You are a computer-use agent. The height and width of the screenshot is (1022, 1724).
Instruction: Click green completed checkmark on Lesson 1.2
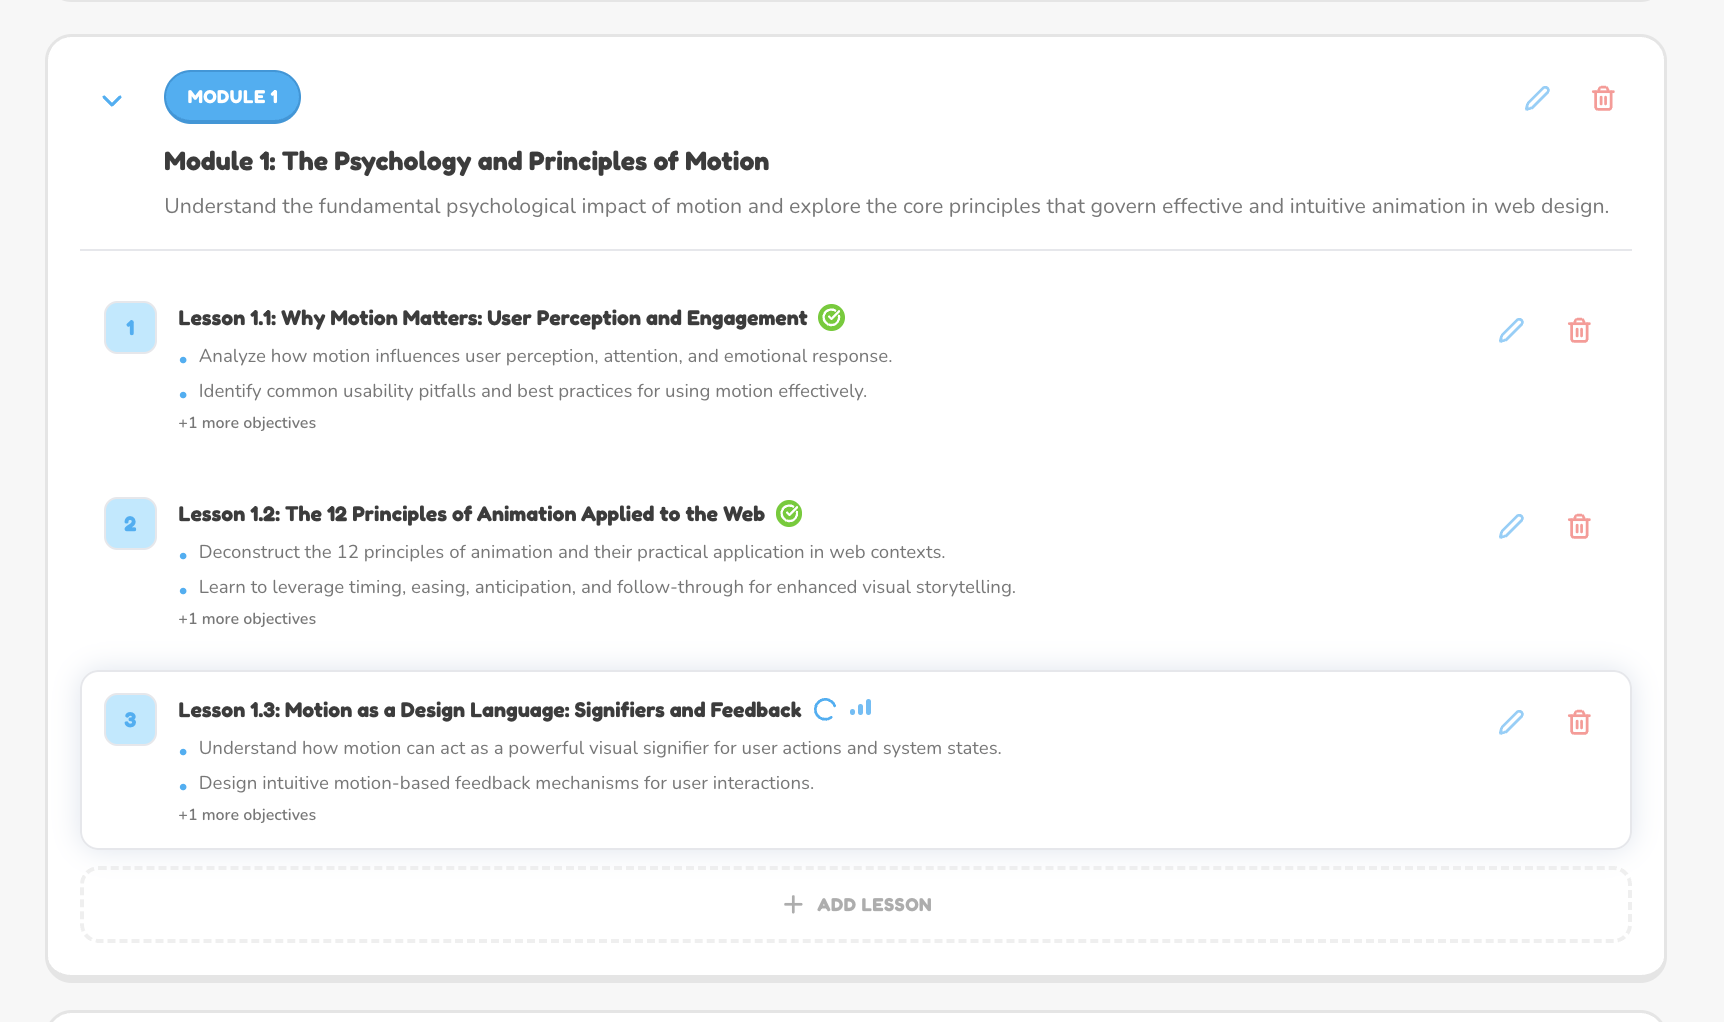tap(789, 514)
